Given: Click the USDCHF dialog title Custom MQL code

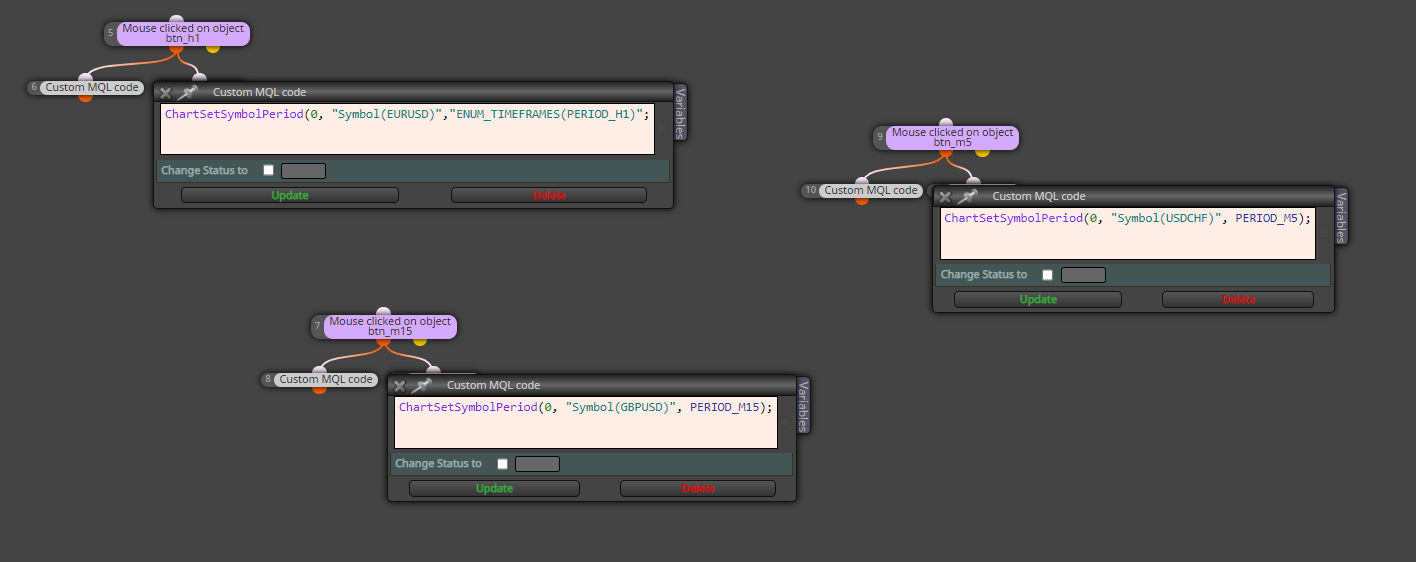Looking at the screenshot, I should click(1038, 196).
